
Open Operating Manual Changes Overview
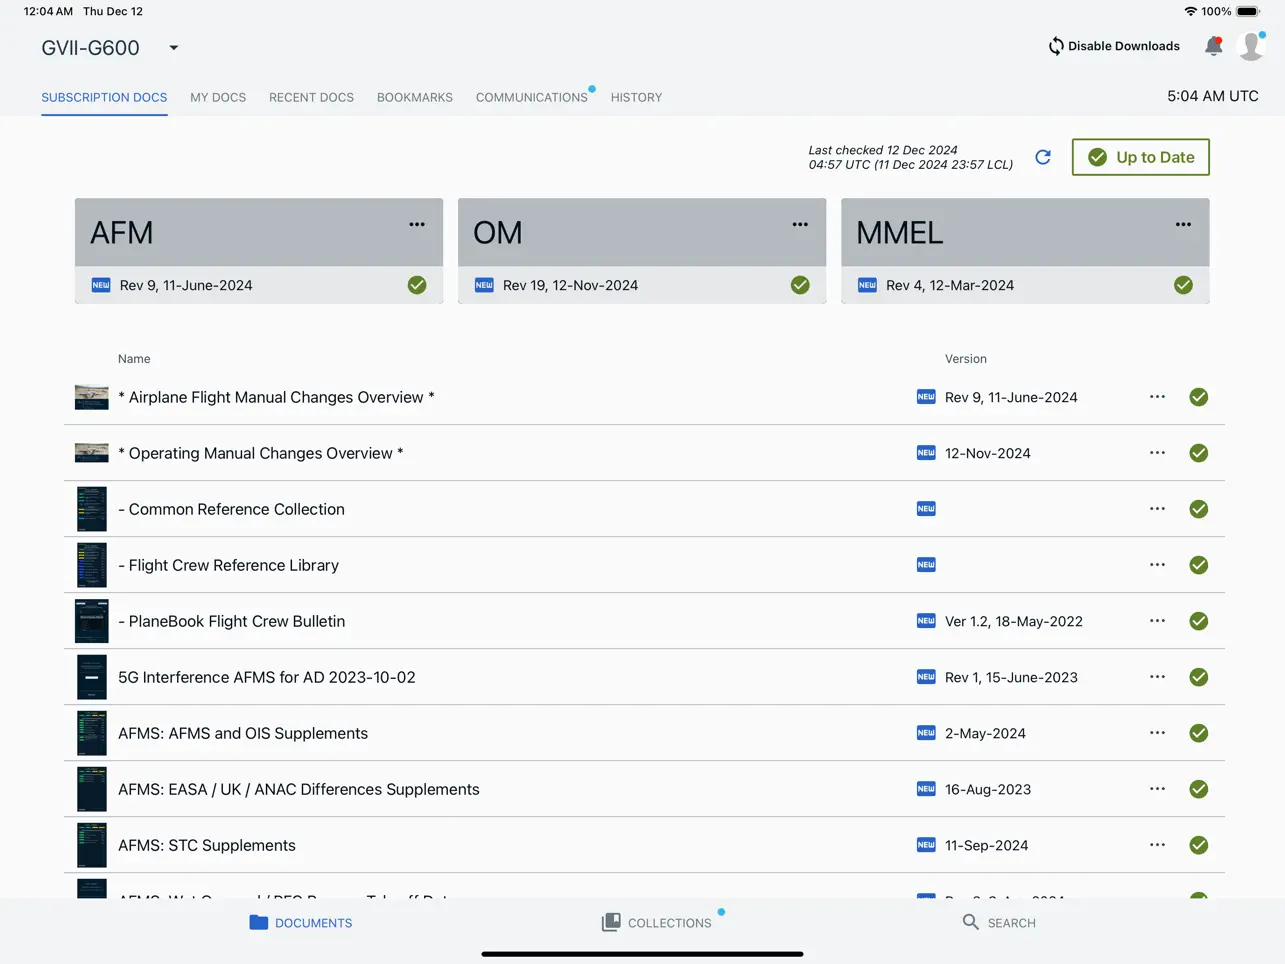click(x=261, y=453)
